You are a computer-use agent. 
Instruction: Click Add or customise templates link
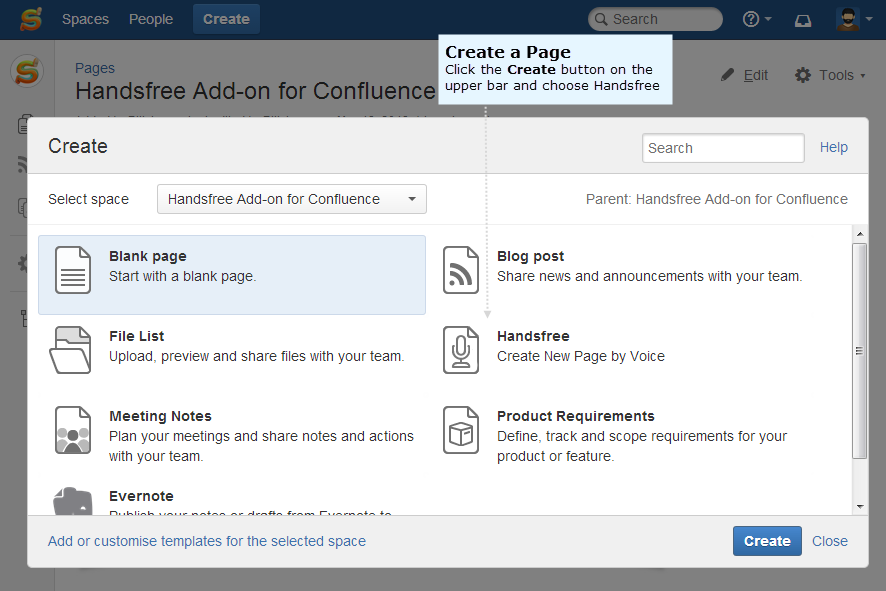tap(207, 541)
